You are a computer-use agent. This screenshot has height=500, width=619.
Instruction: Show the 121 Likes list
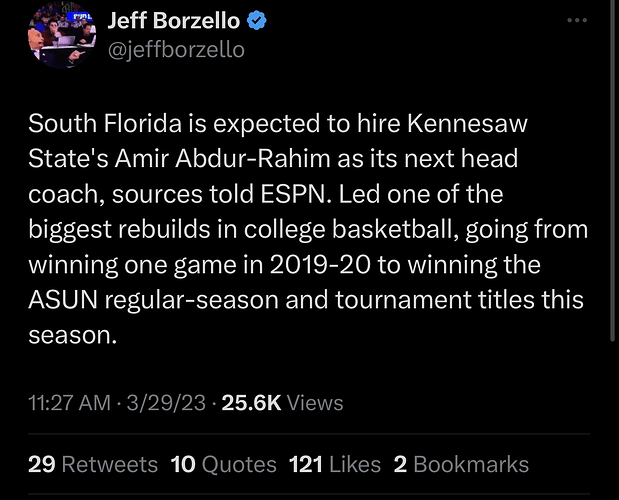334,464
